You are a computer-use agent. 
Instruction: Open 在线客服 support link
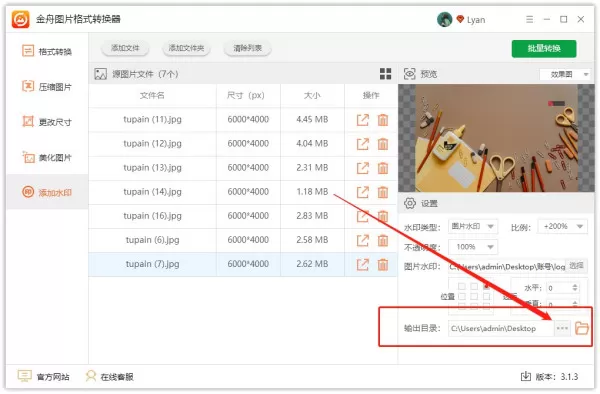pos(109,376)
